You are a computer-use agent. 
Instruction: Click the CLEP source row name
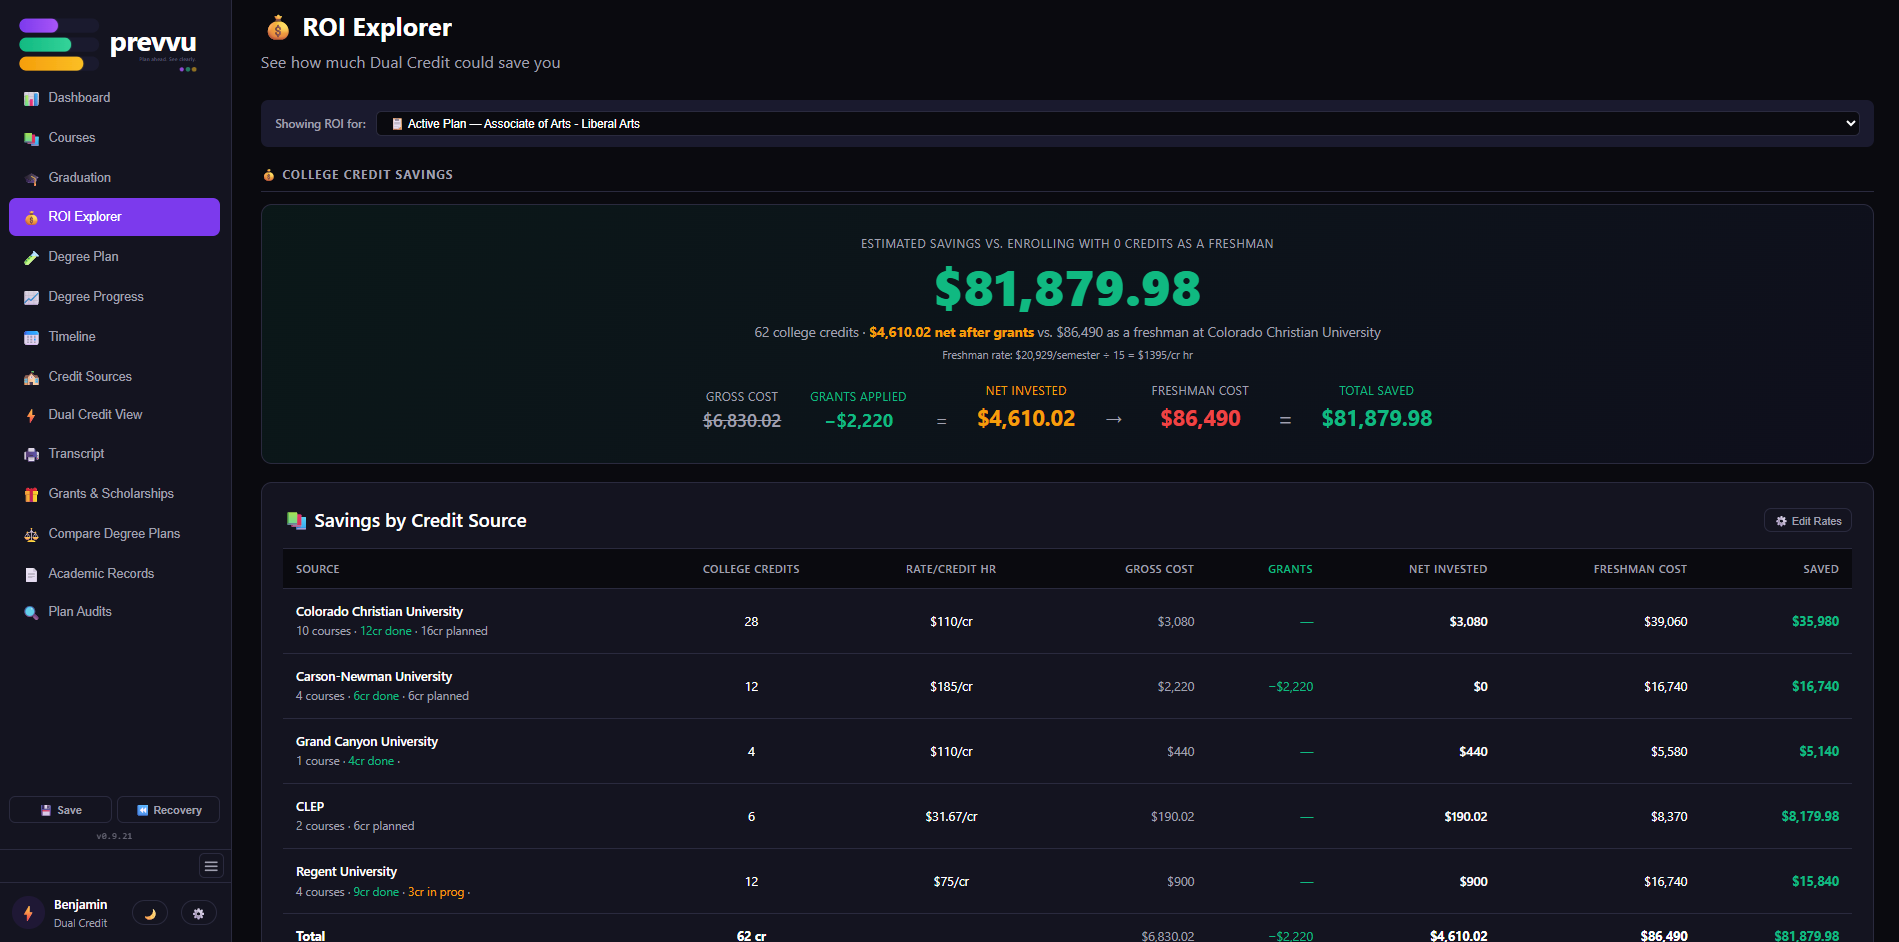tap(310, 807)
